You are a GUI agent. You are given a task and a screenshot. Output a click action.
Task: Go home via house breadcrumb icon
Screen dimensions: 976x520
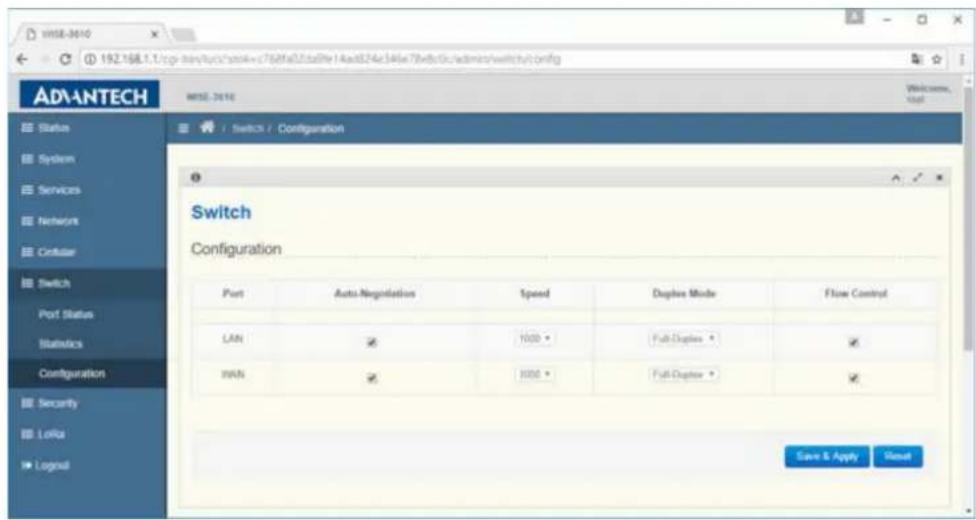(x=205, y=128)
